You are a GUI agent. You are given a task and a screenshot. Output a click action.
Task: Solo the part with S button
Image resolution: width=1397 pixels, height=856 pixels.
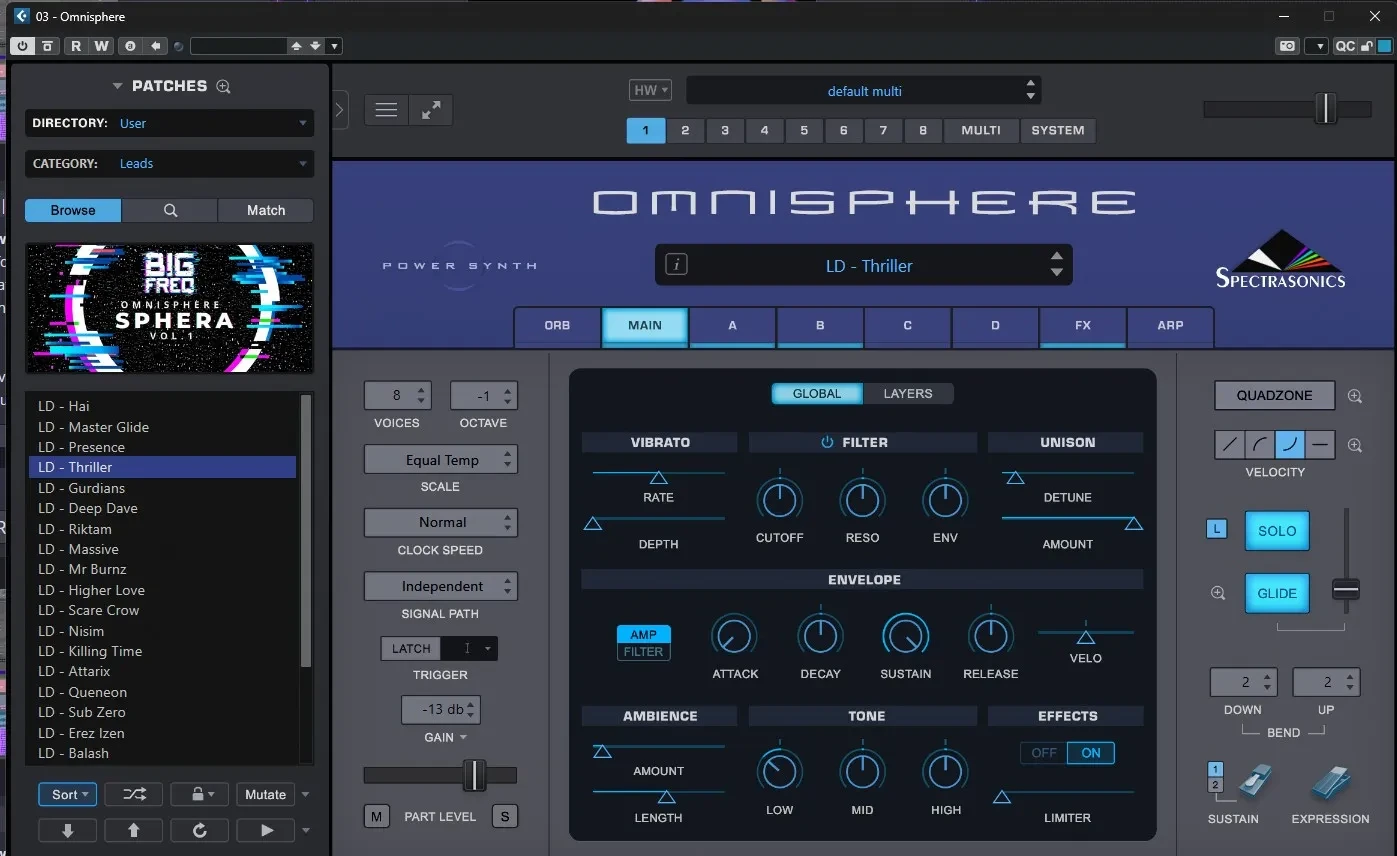pyautogui.click(x=504, y=816)
